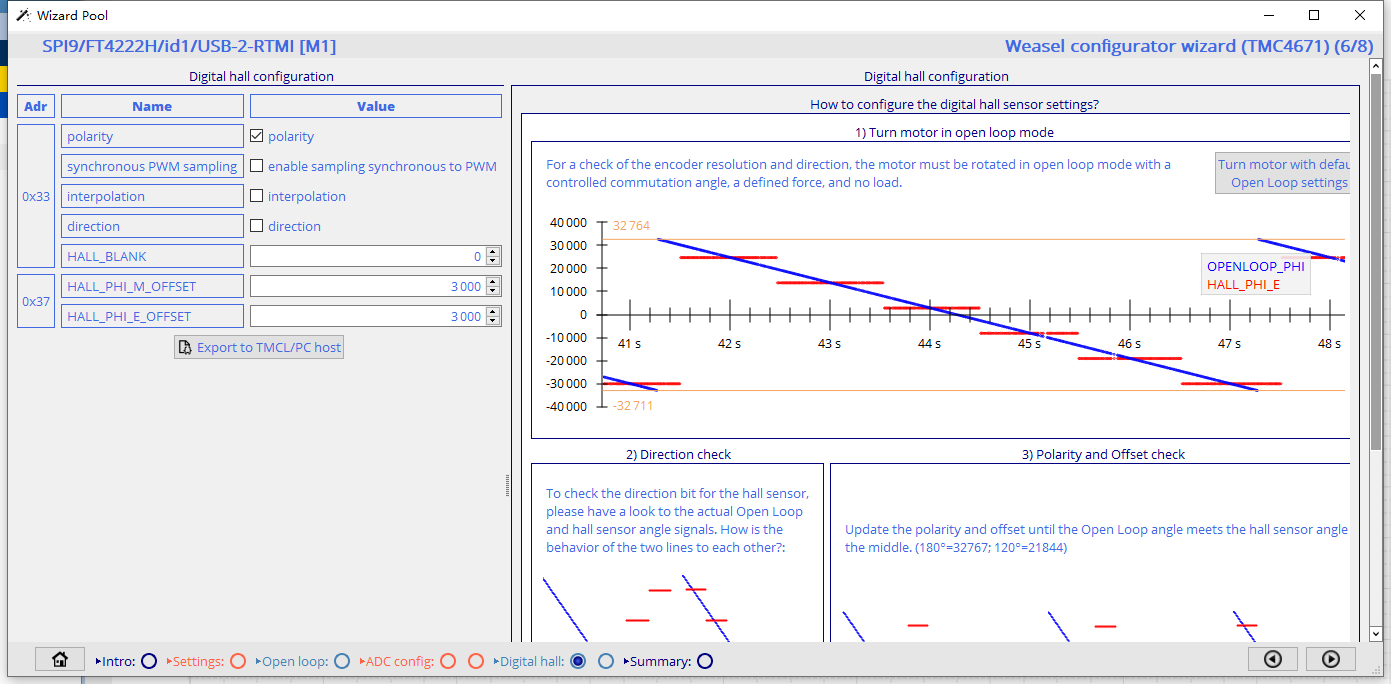Increase the HALL_BLANK value
Image resolution: width=1391 pixels, height=684 pixels.
493,252
